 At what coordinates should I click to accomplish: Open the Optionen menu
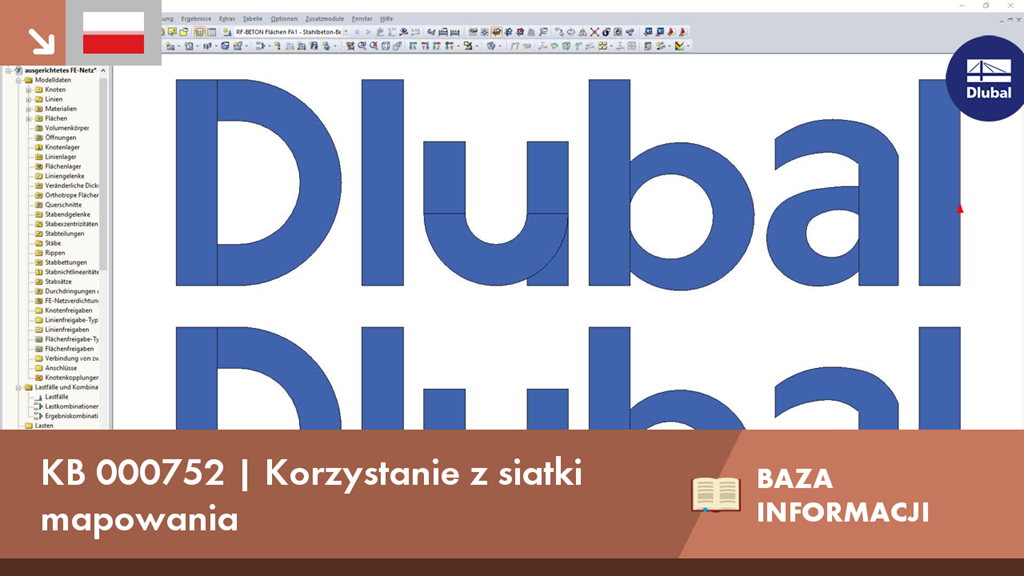(284, 19)
